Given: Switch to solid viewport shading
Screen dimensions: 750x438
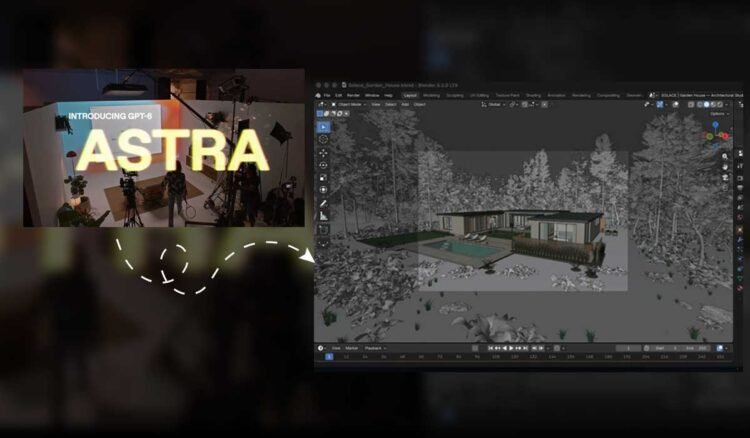Looking at the screenshot, I should [x=706, y=104].
